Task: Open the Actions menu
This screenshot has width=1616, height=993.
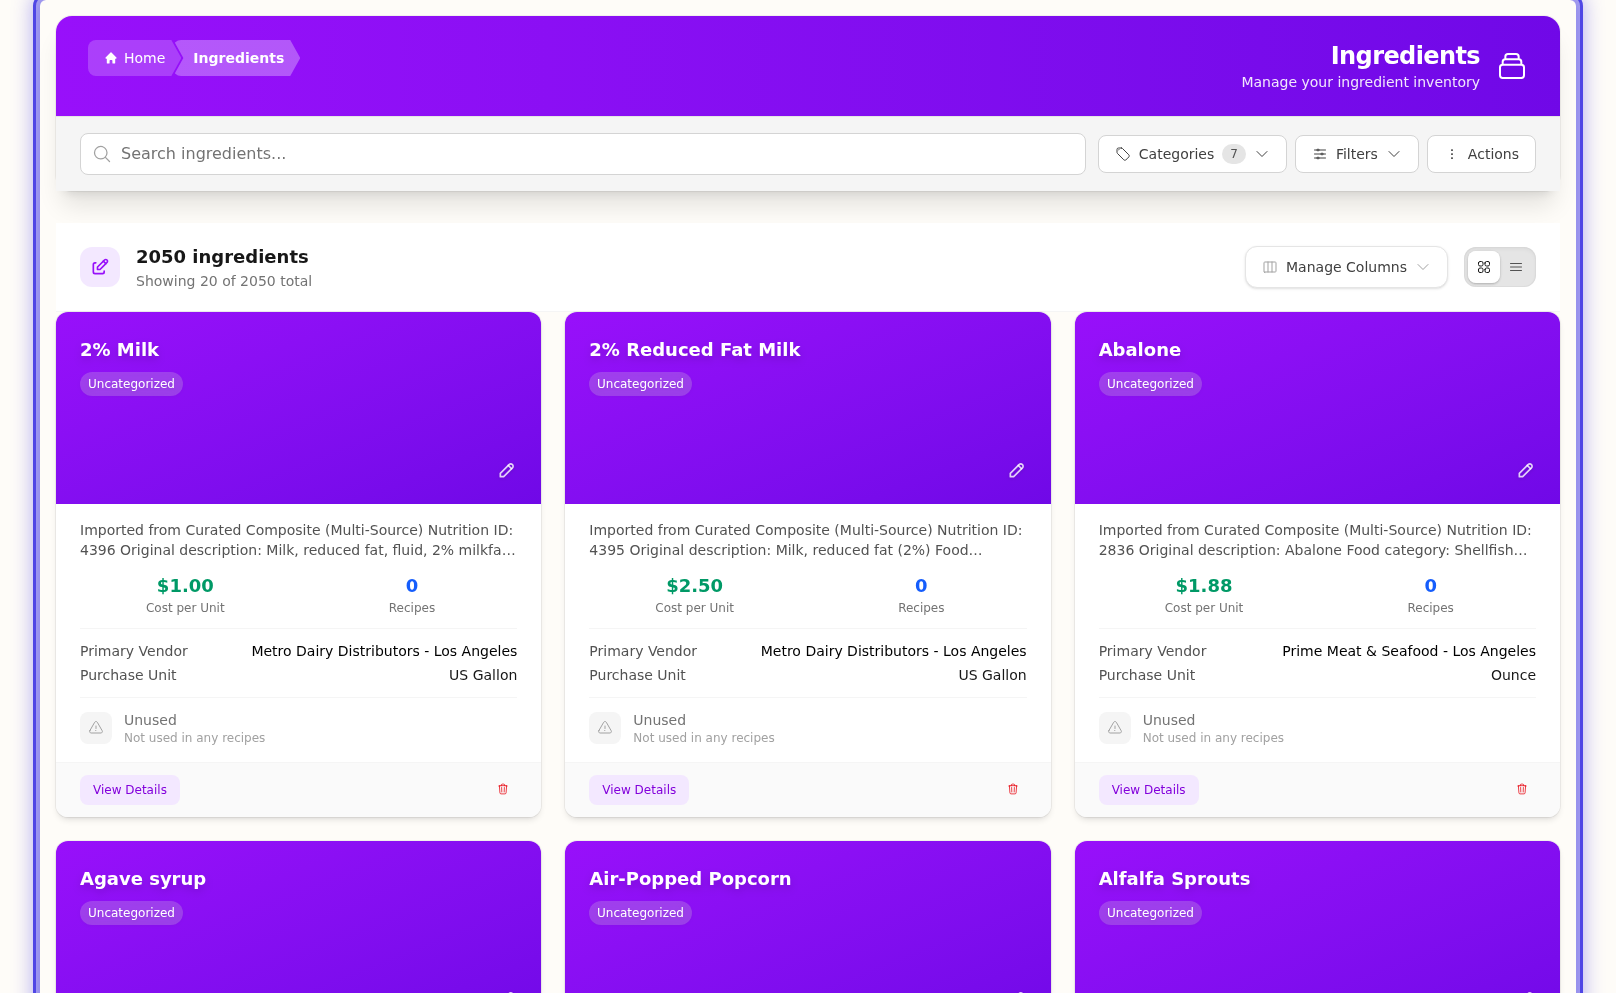Action: click(x=1481, y=154)
